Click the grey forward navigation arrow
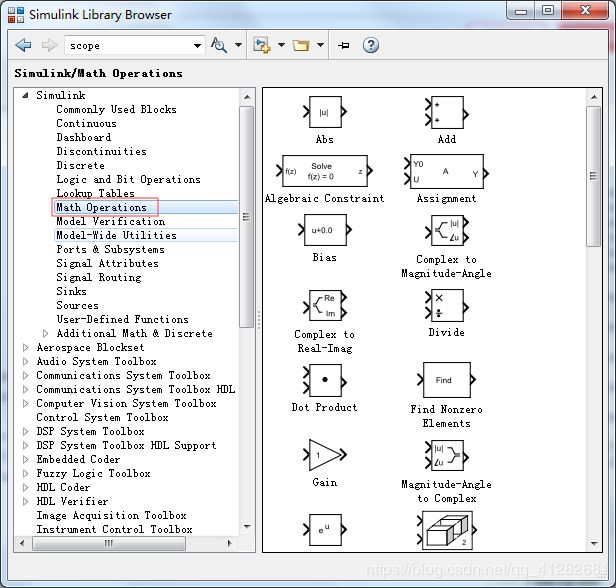 point(49,45)
